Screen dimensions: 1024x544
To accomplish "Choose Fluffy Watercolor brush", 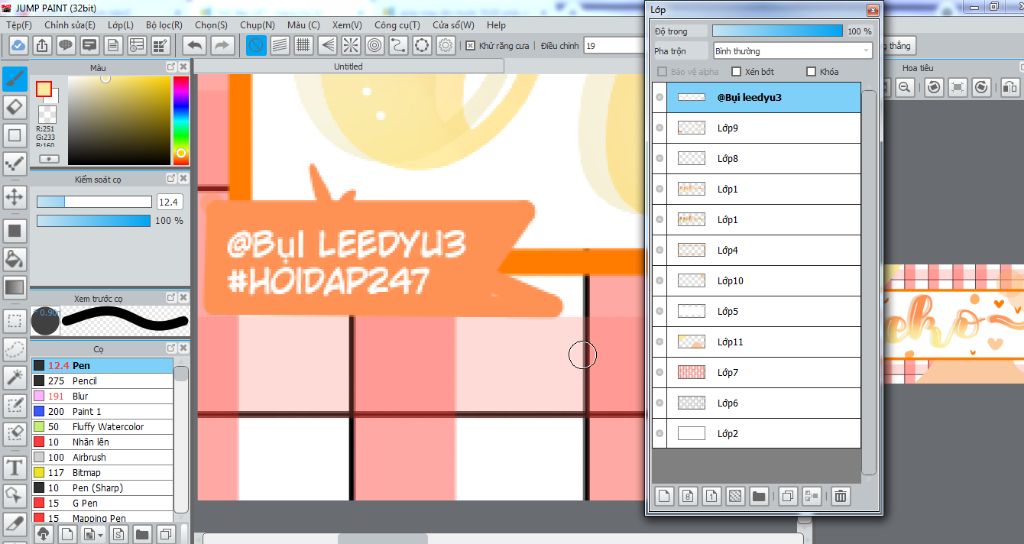I will (103, 426).
